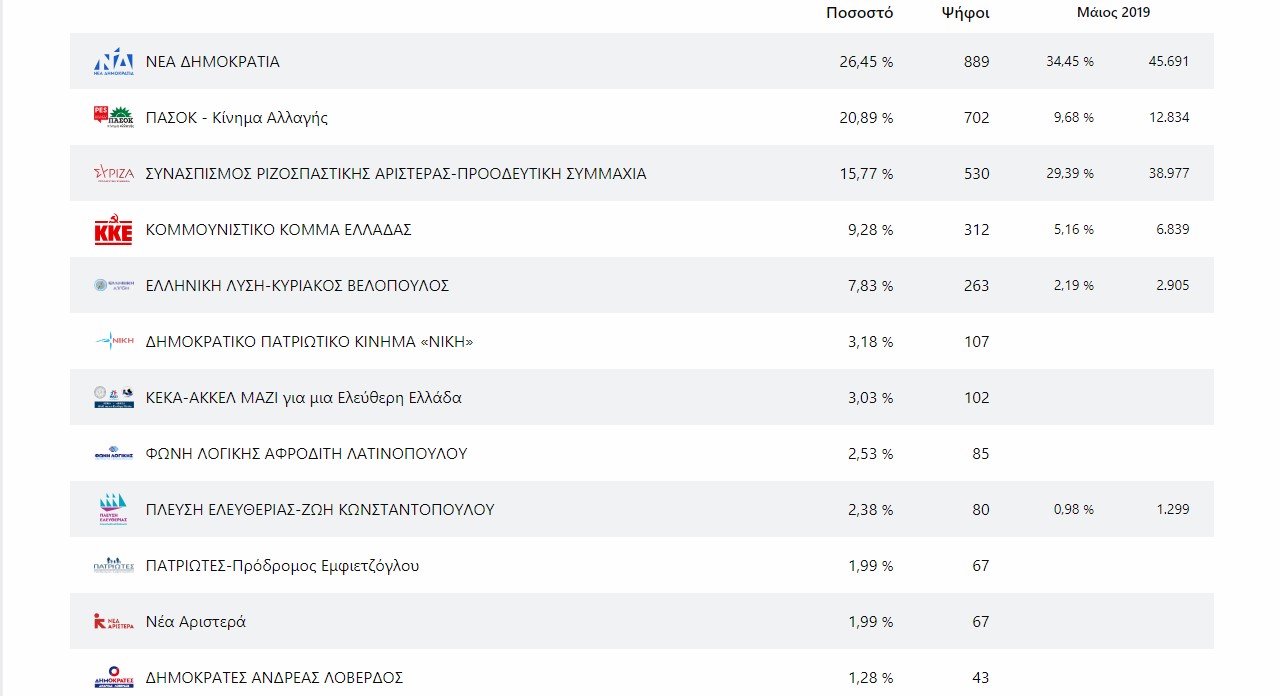Click the Νέα Αριστερά party logo
The height and width of the screenshot is (696, 1280).
(x=113, y=622)
